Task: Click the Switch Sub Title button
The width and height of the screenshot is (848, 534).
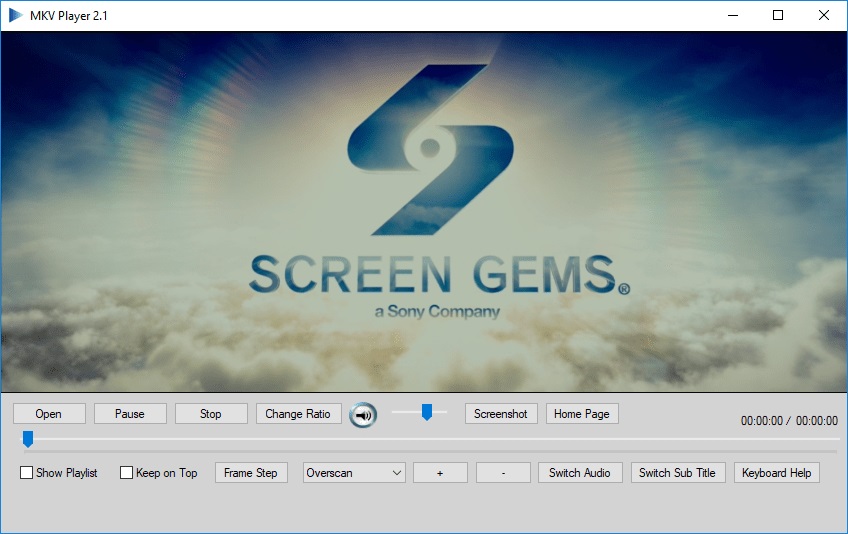Action: [677, 472]
